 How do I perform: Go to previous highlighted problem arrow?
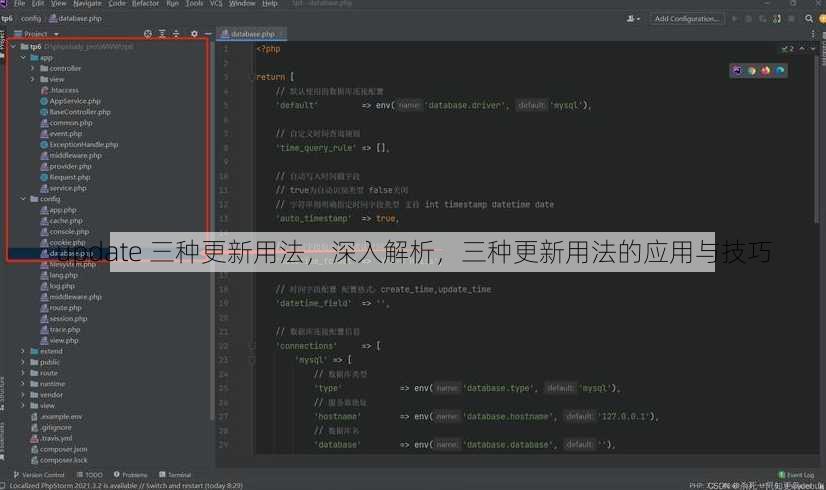(802, 48)
